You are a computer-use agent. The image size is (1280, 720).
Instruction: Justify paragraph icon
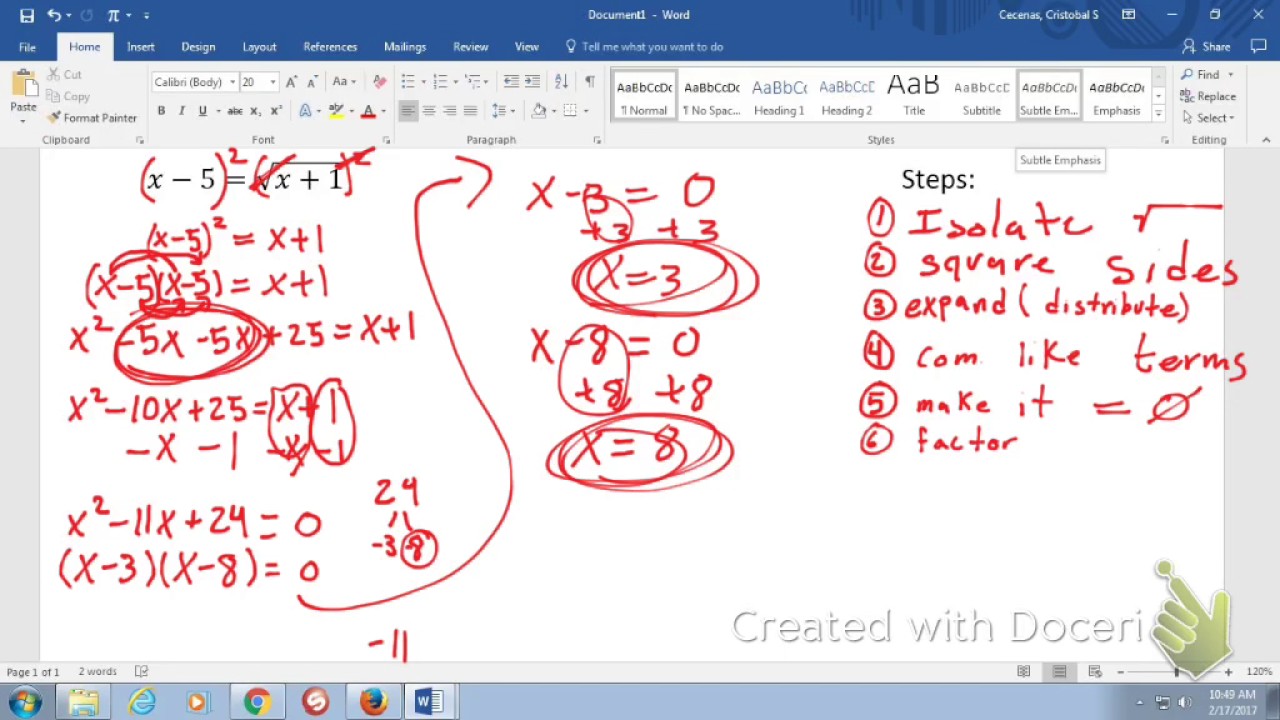click(471, 111)
